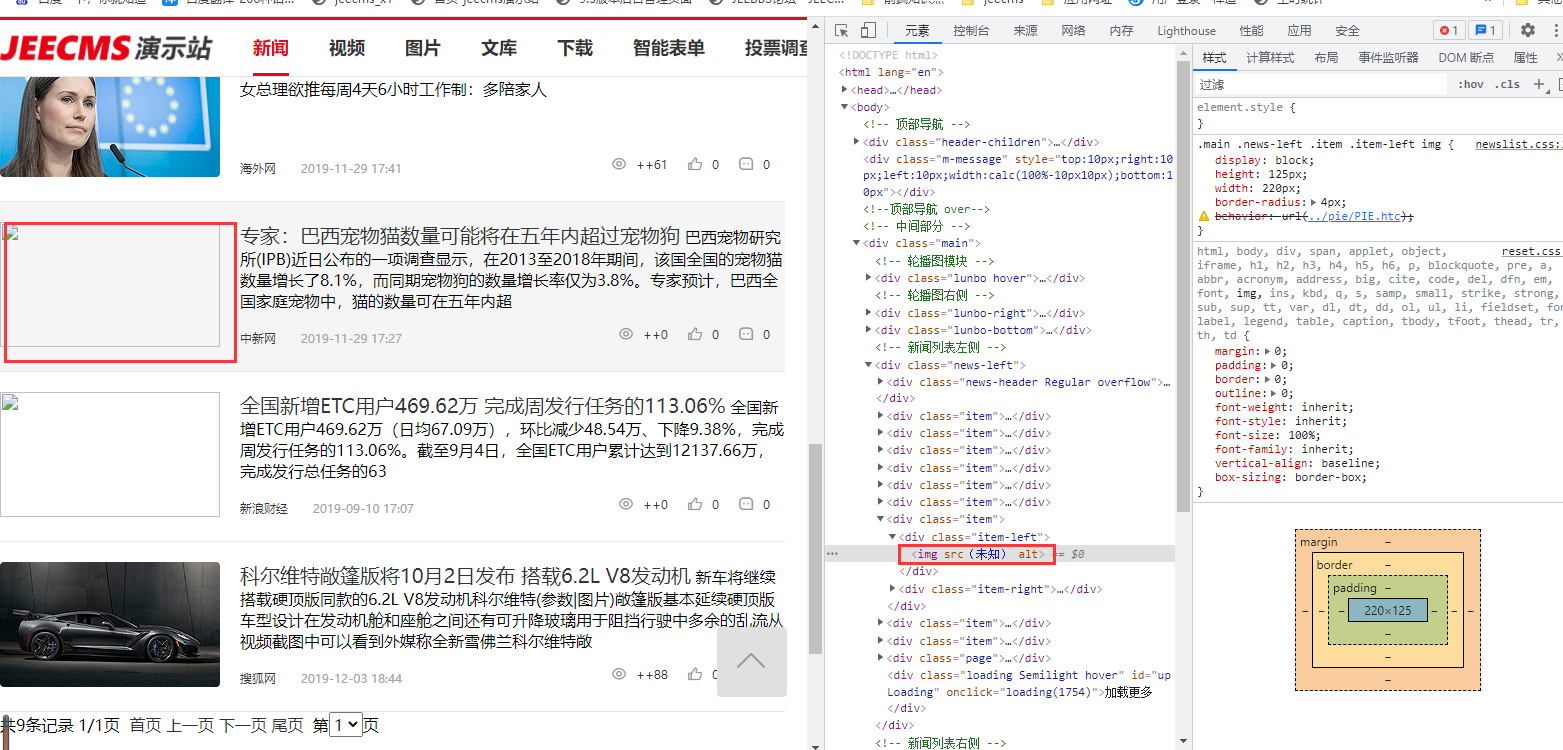Expand the lunbo-bottom div node

[869, 330]
